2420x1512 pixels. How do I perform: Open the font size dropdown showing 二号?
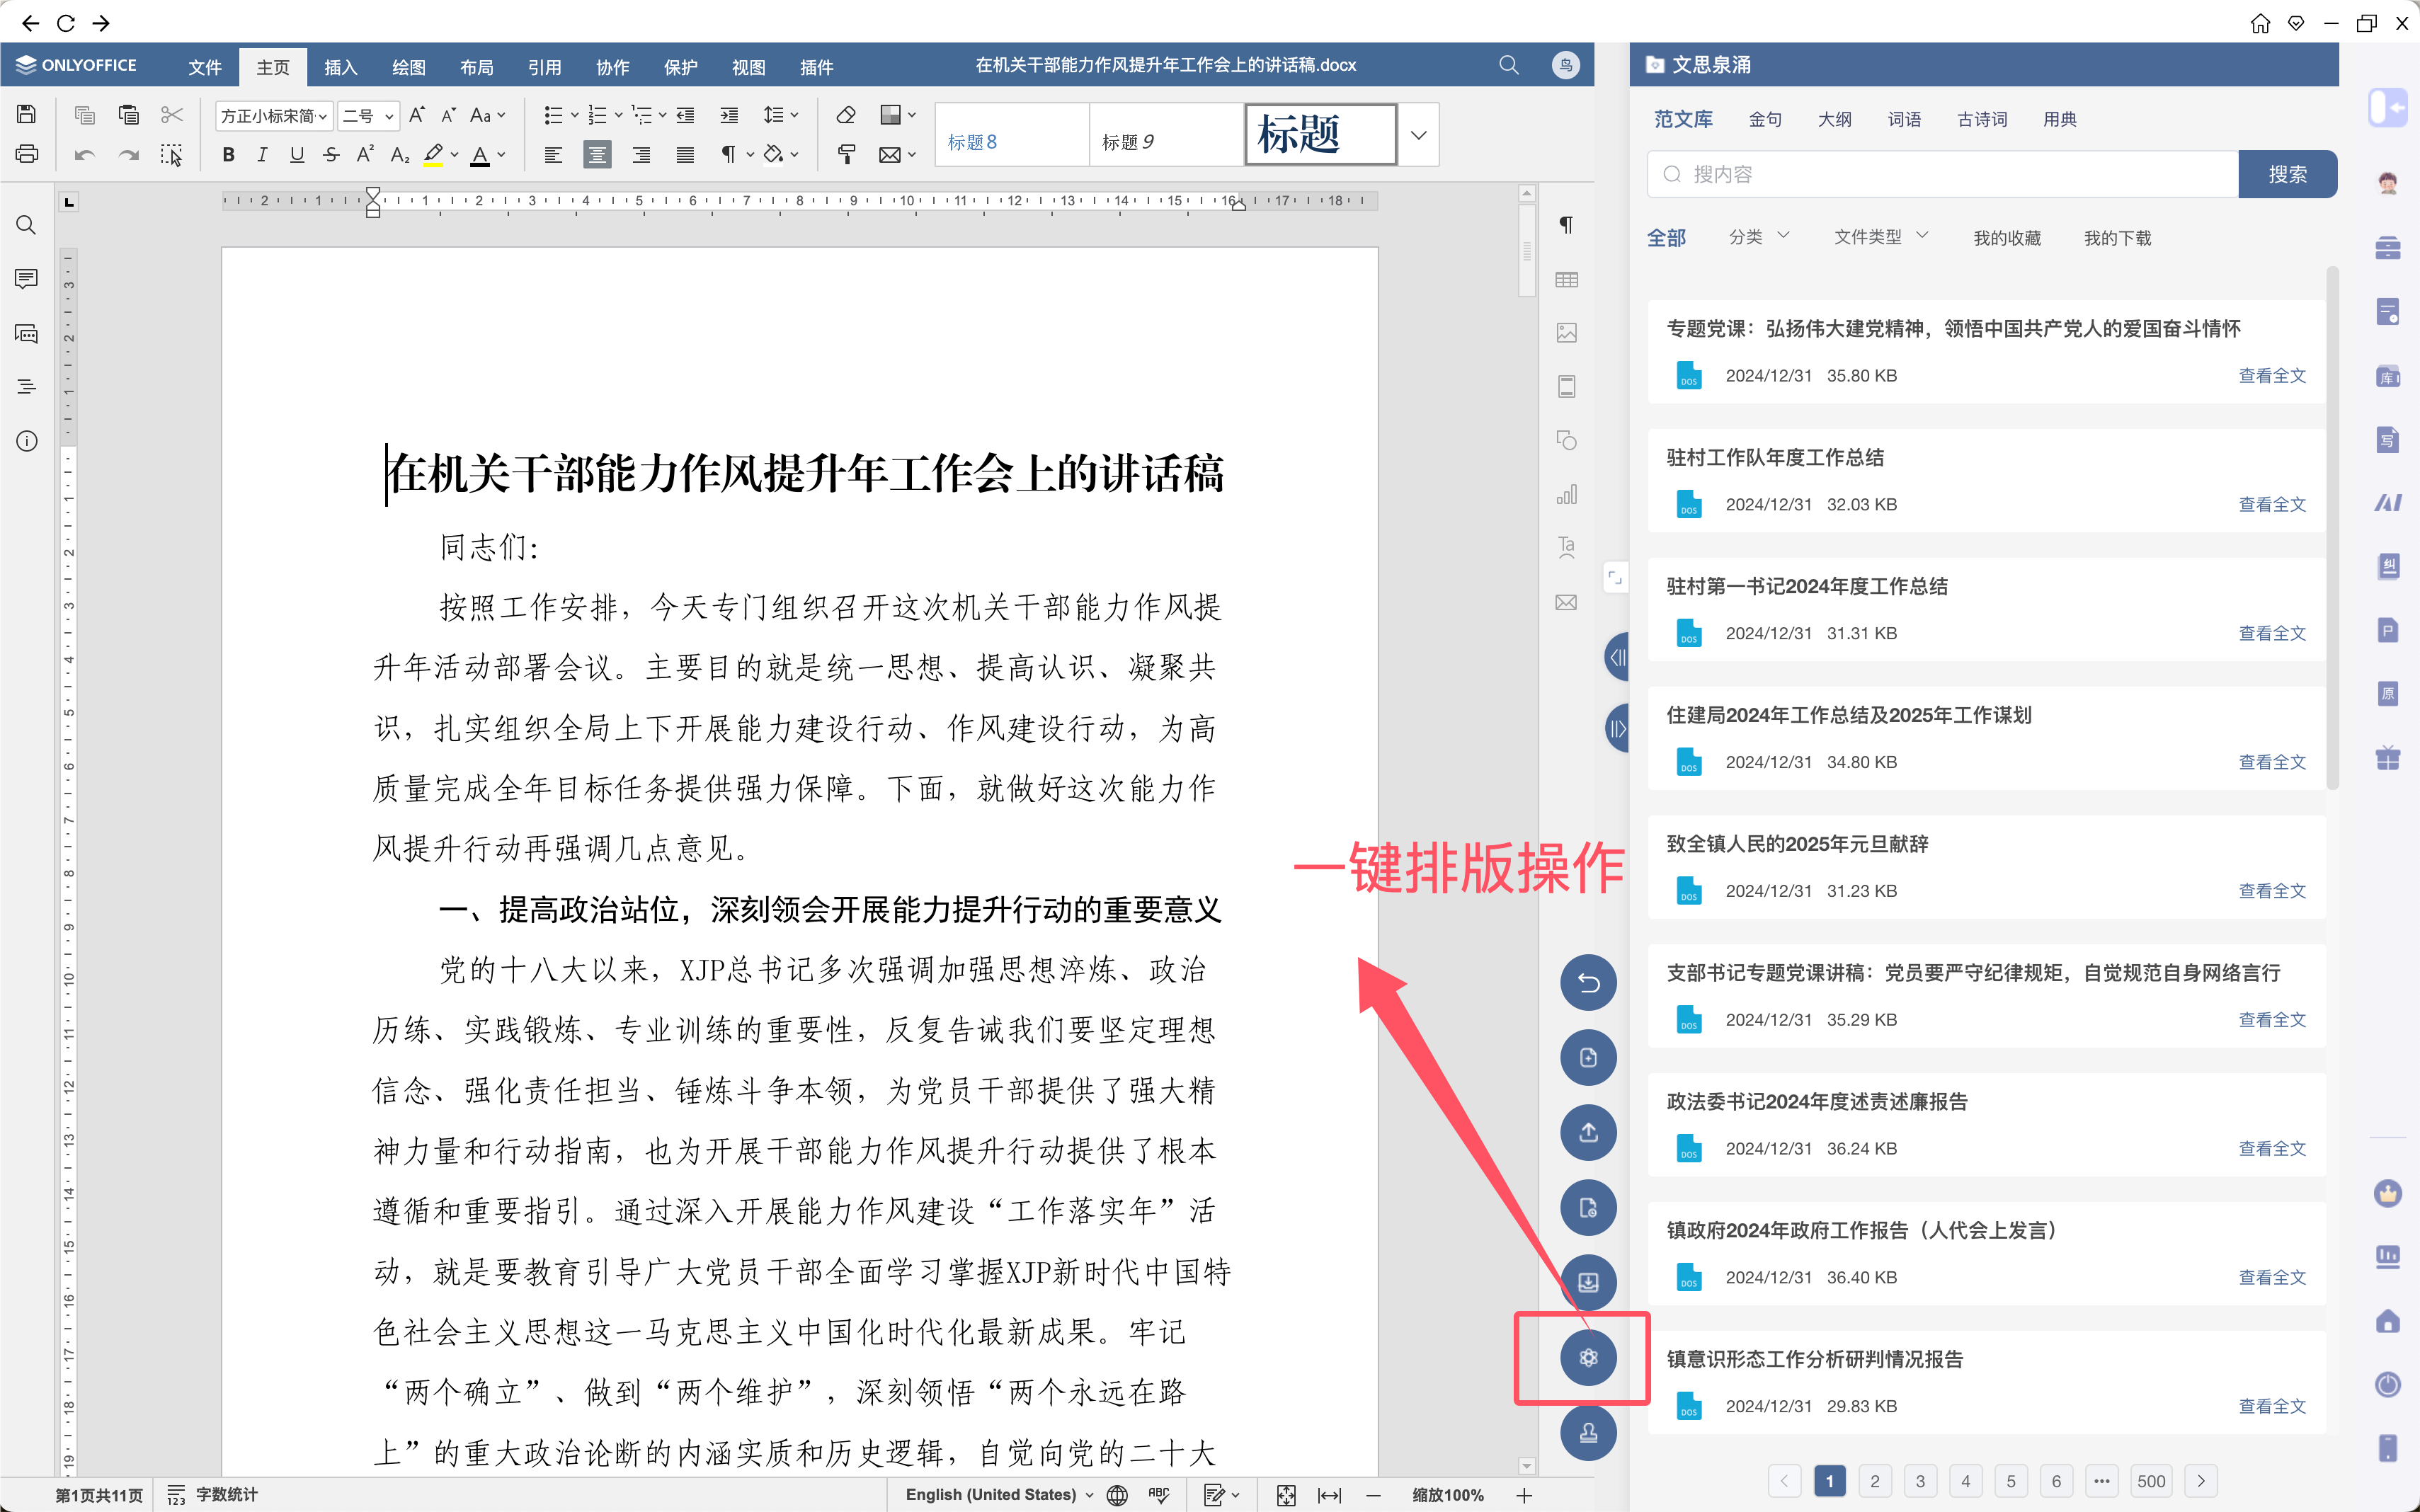[368, 116]
